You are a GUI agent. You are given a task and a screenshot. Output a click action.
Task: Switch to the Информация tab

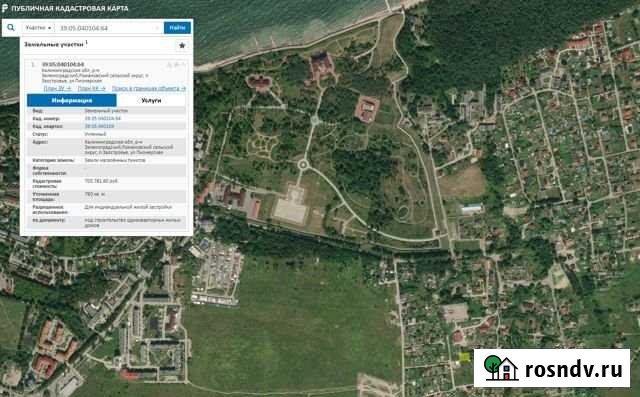[72, 100]
